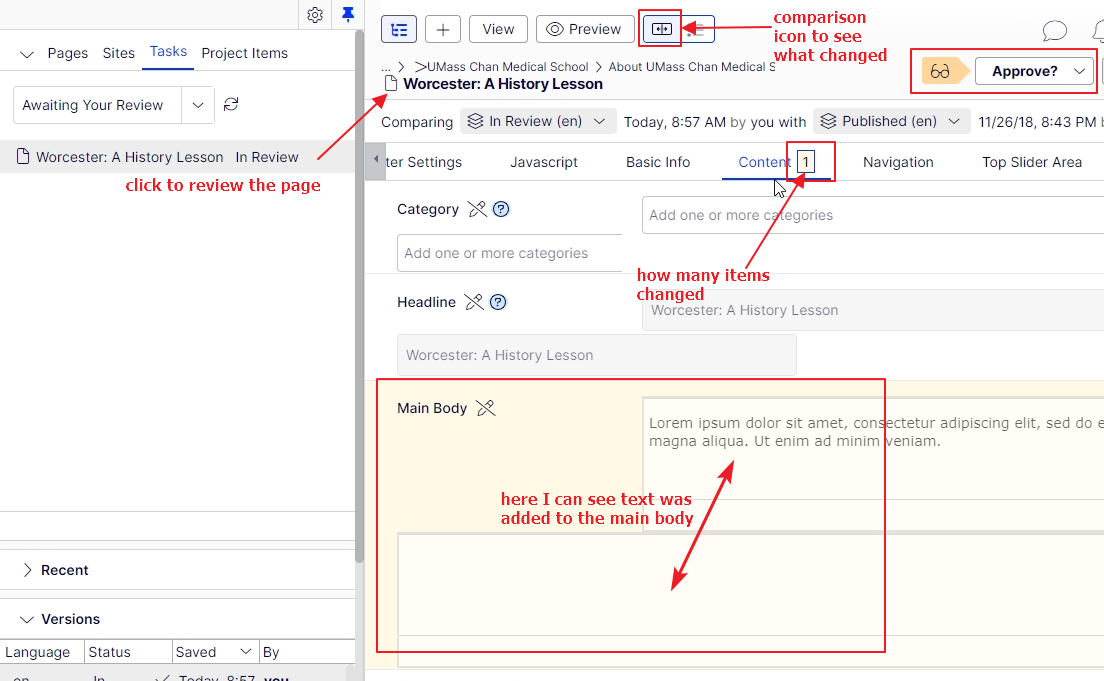Switch to the Navigation tab
The width and height of the screenshot is (1104, 681).
point(897,162)
